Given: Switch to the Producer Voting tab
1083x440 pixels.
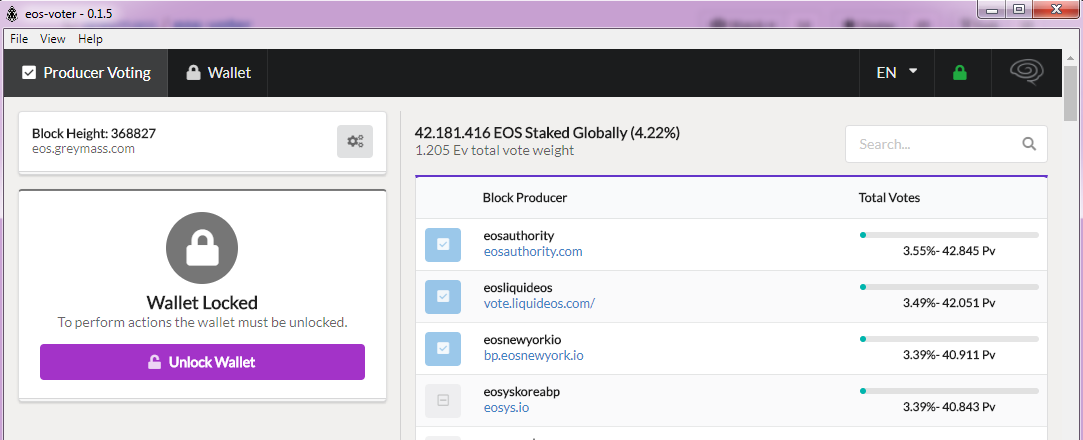Looking at the screenshot, I should pyautogui.click(x=86, y=73).
